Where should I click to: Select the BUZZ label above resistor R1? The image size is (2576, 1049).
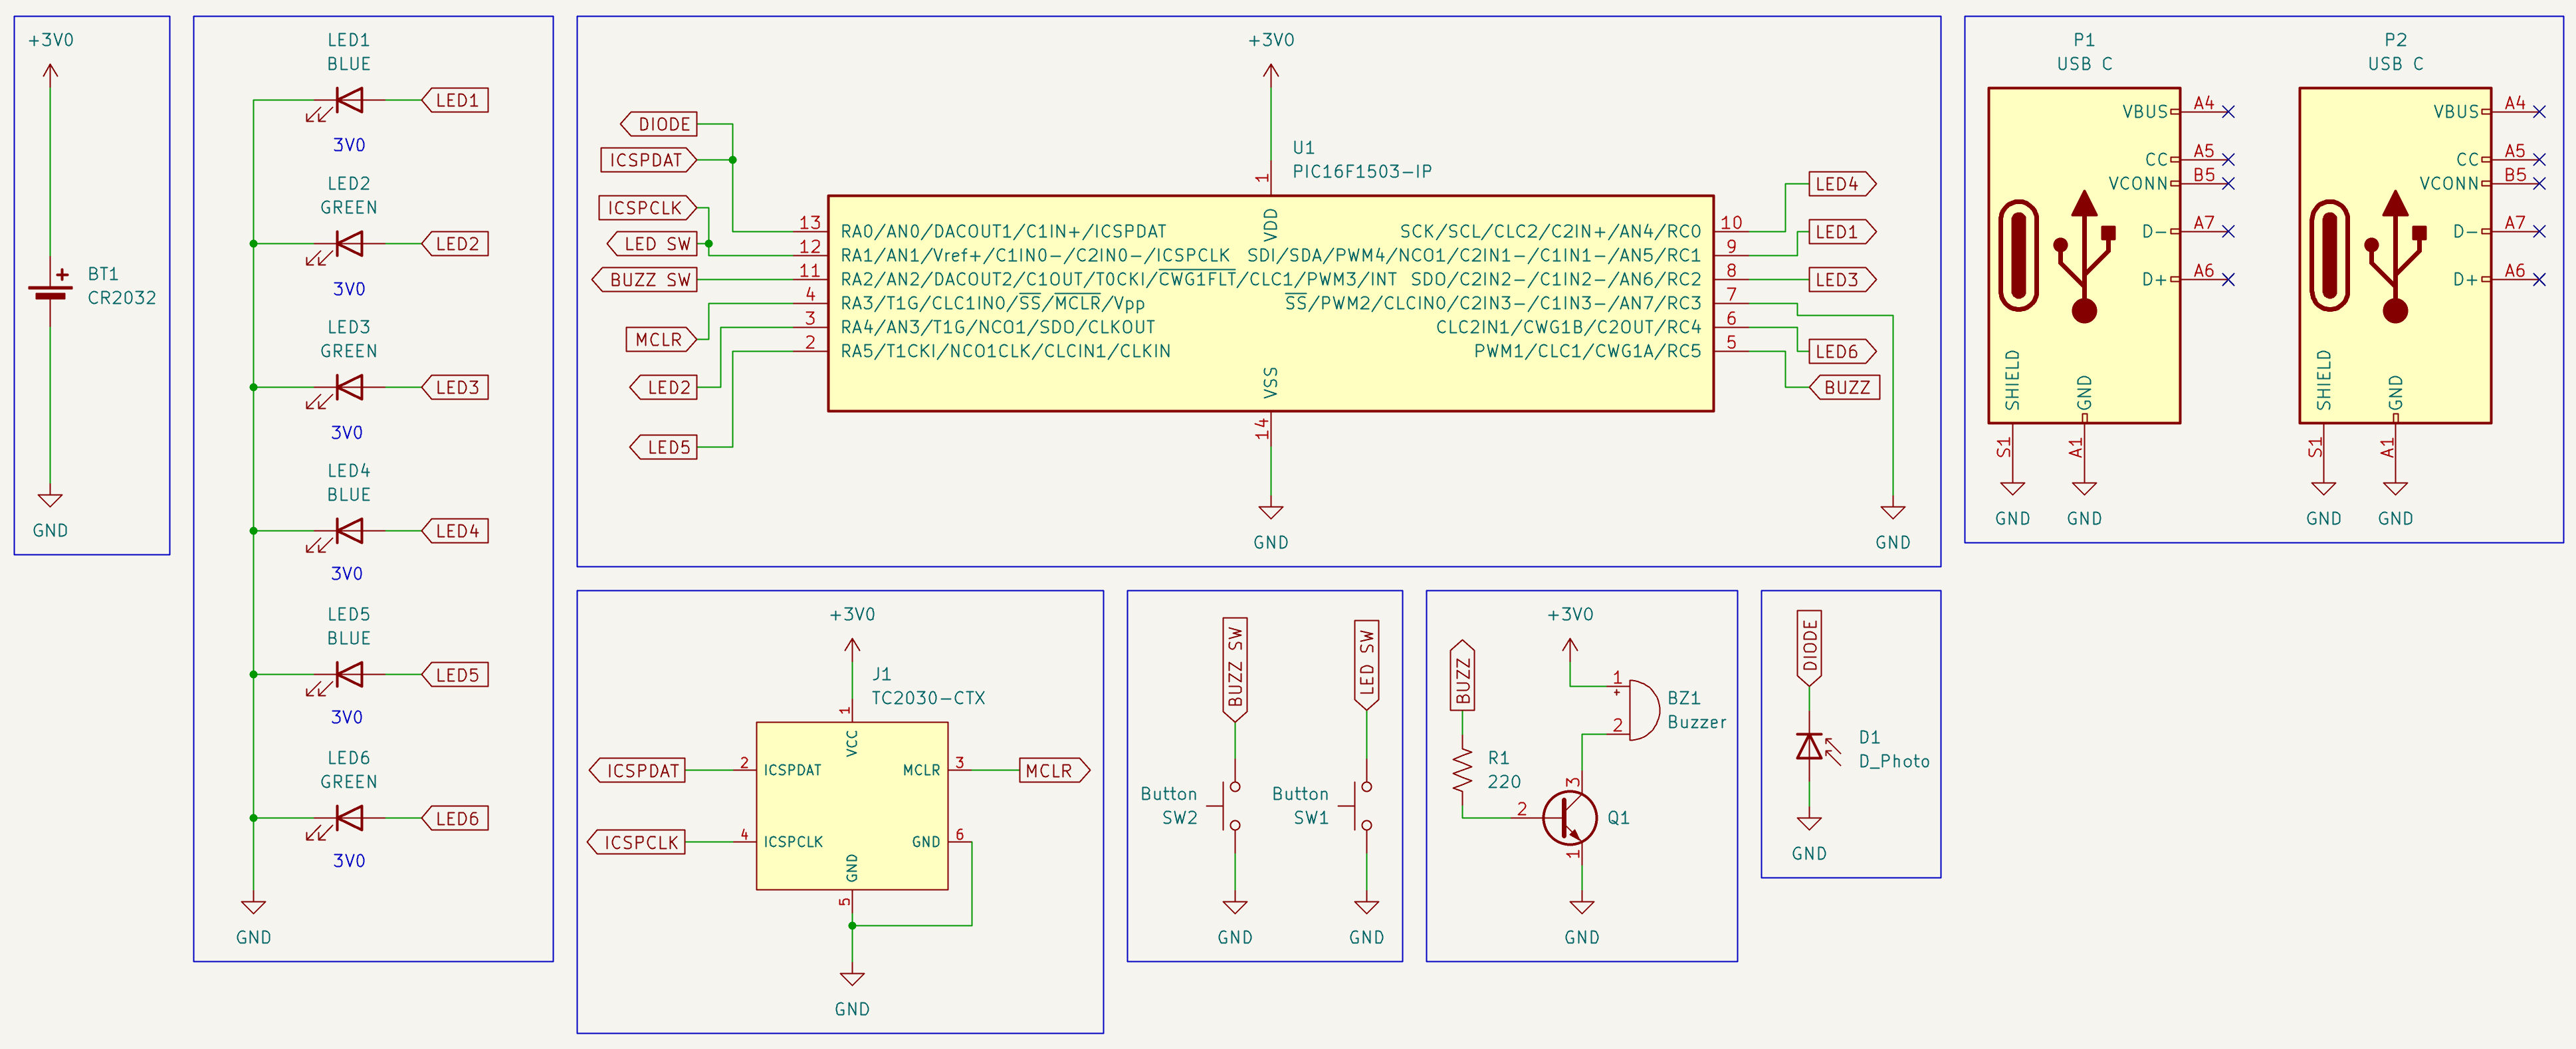point(1463,677)
